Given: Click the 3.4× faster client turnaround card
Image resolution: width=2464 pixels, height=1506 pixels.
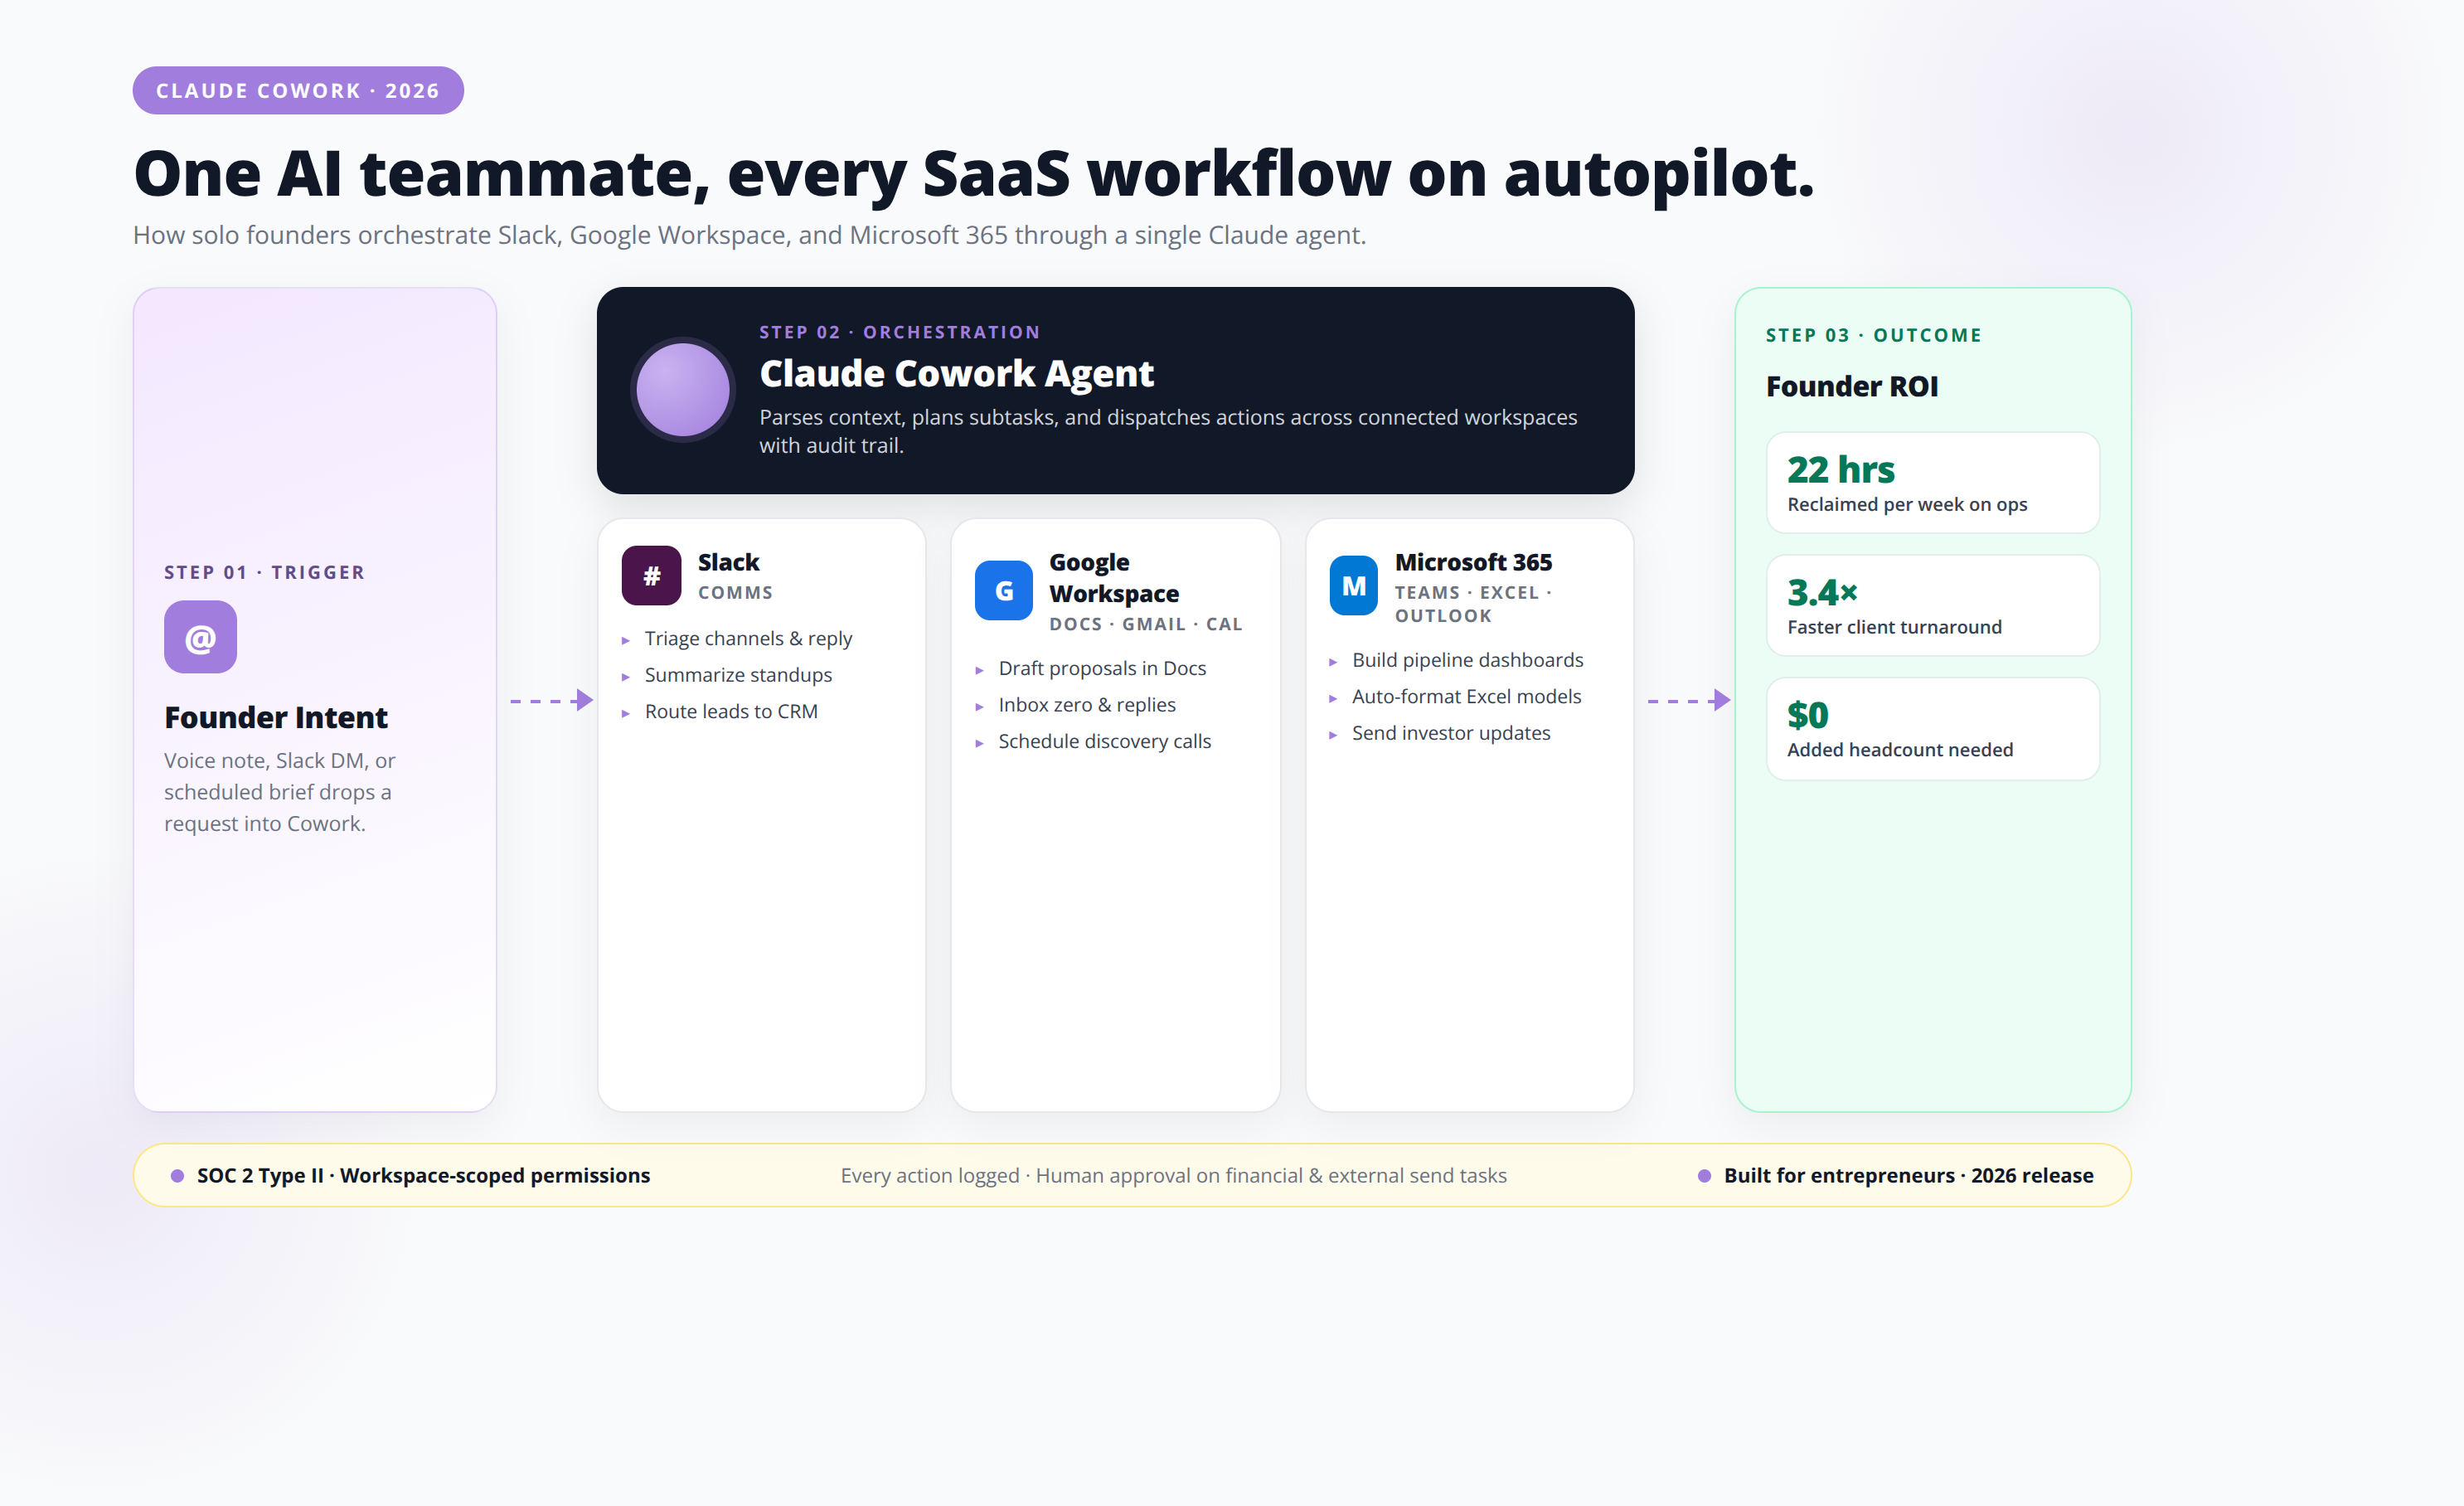Looking at the screenshot, I should coord(1932,606).
